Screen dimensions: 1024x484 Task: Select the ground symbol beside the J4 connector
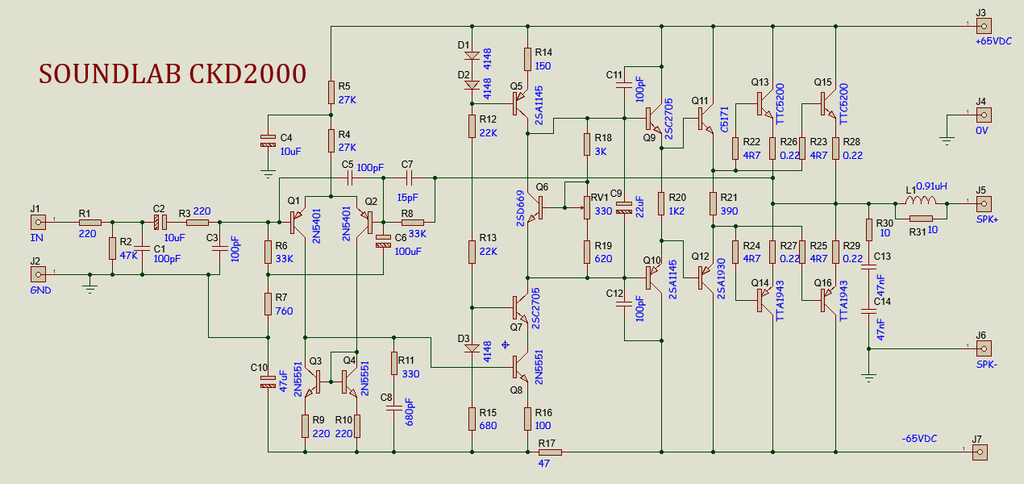point(946,138)
